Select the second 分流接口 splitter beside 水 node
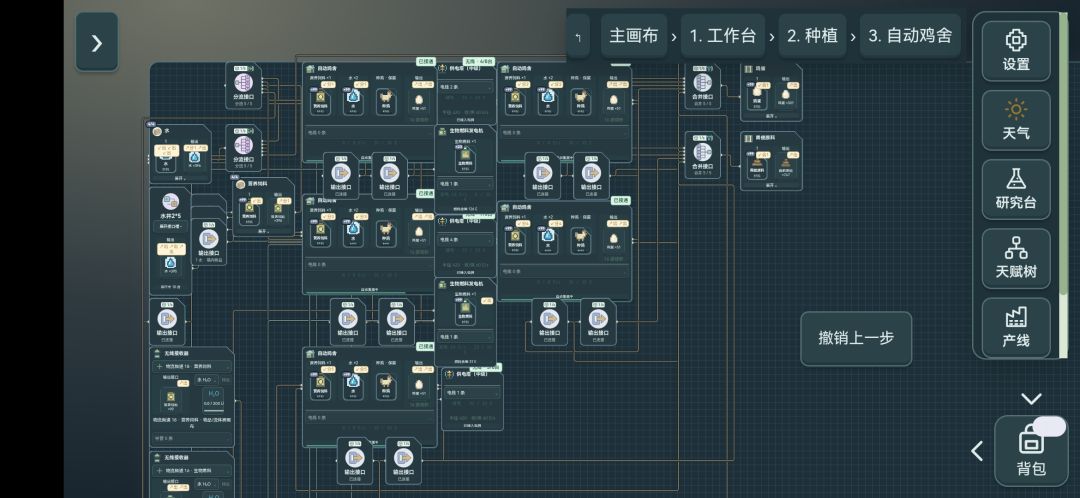This screenshot has height=498, width=1080. pos(243,148)
